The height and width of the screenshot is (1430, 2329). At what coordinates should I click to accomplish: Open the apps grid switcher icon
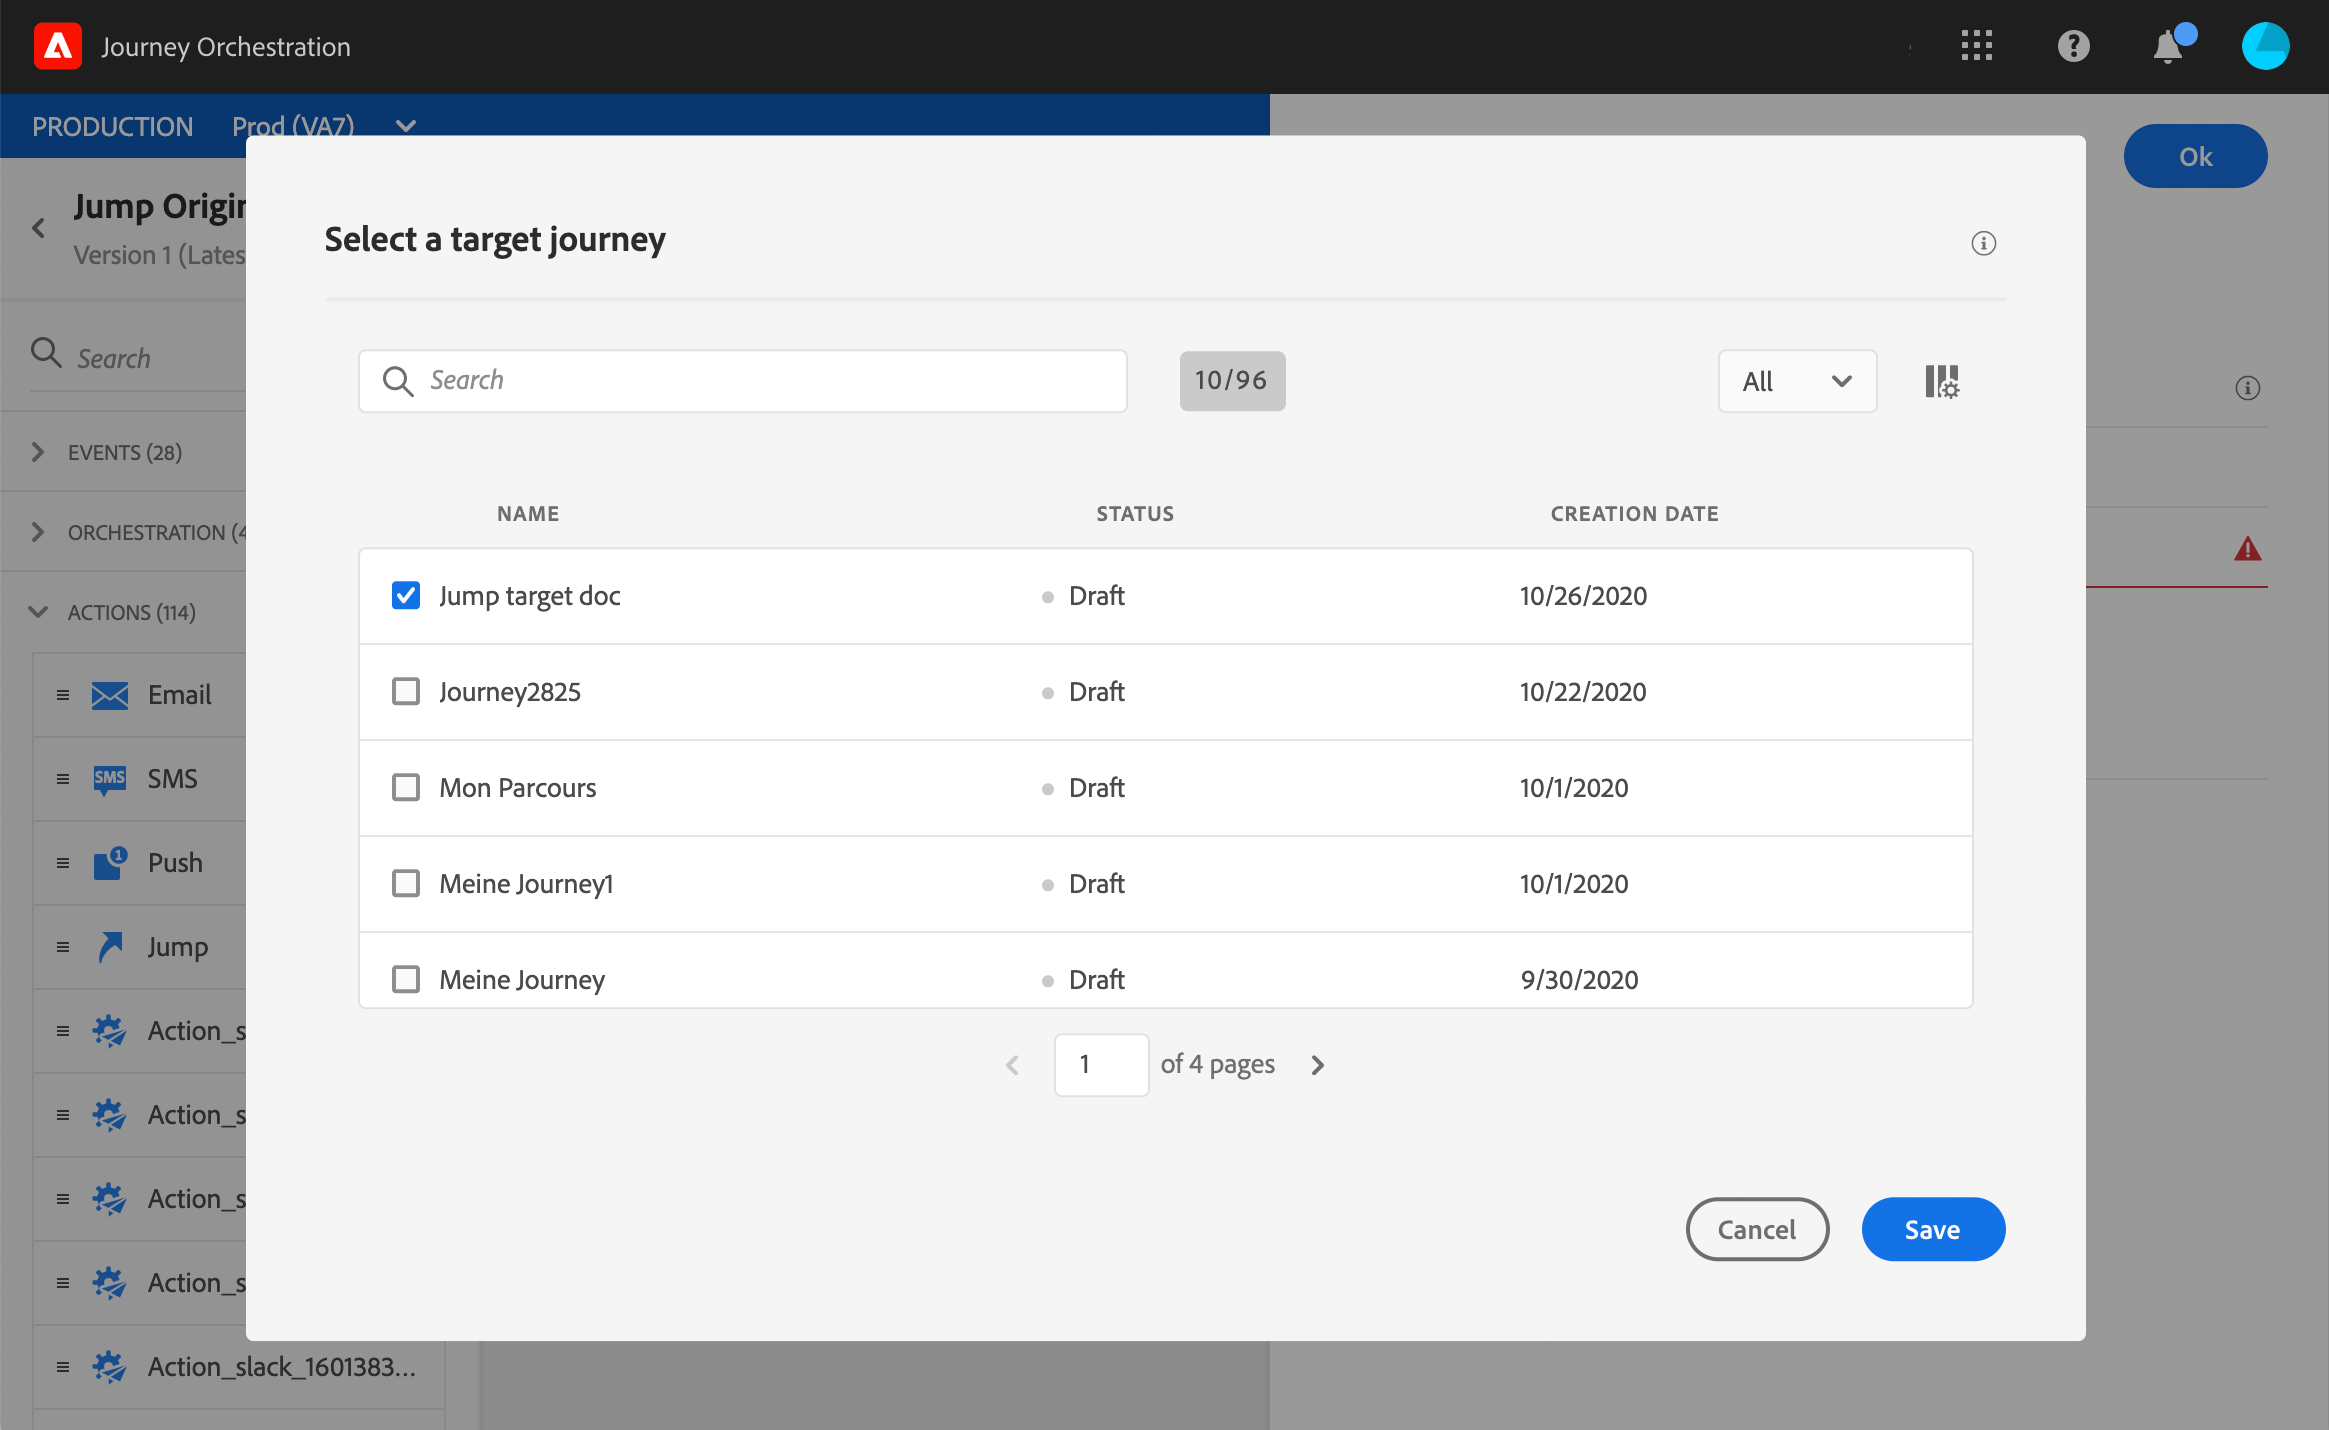[1976, 46]
